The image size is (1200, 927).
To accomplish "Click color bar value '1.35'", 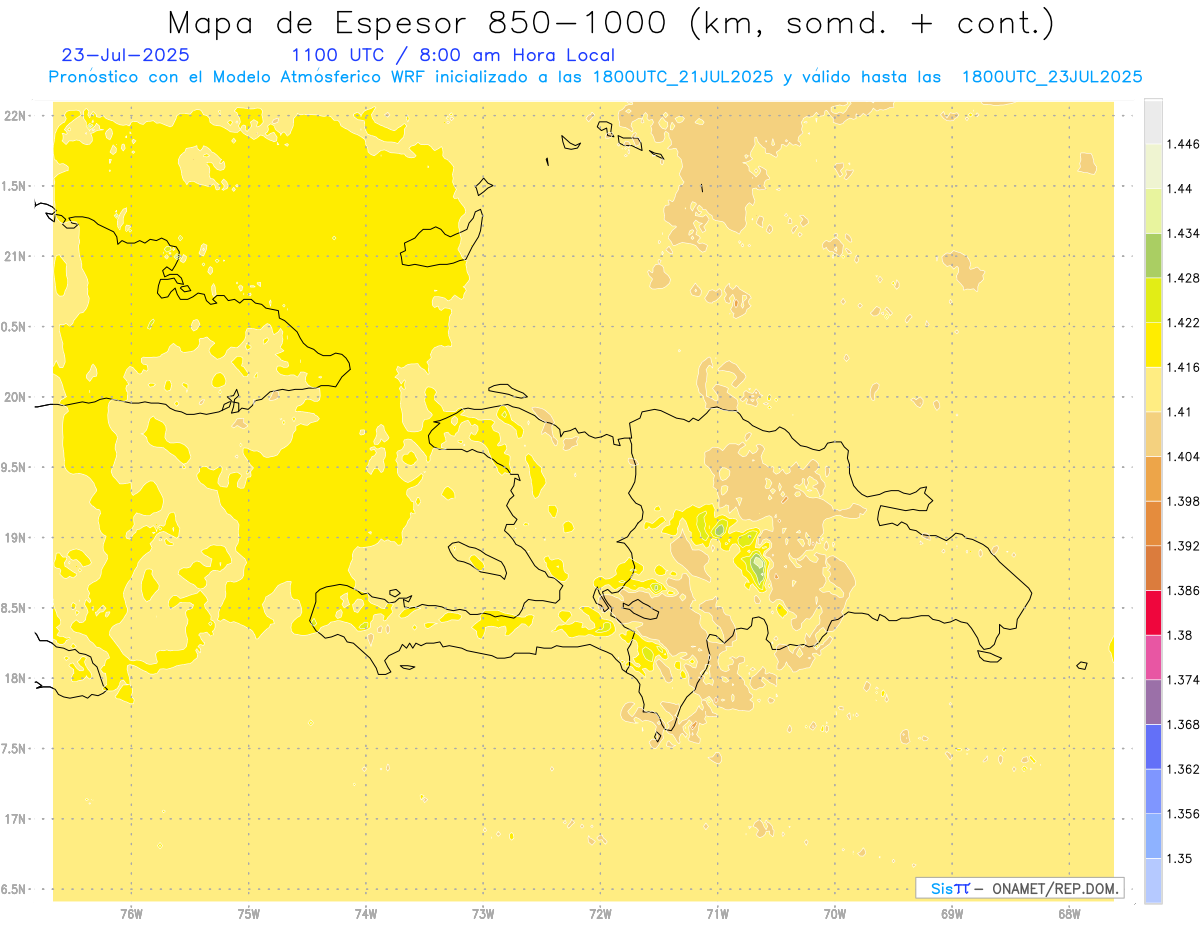I will point(1179,858).
